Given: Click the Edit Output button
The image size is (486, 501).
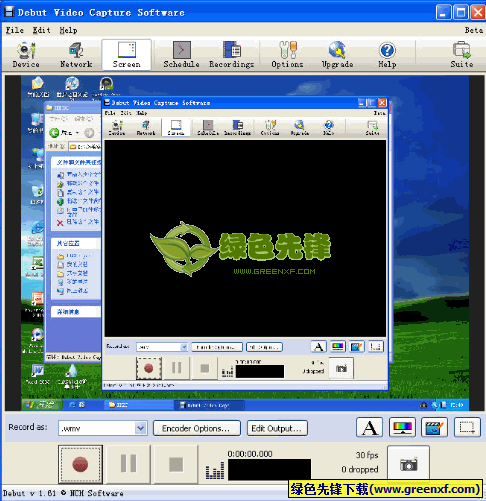Looking at the screenshot, I should tap(277, 428).
